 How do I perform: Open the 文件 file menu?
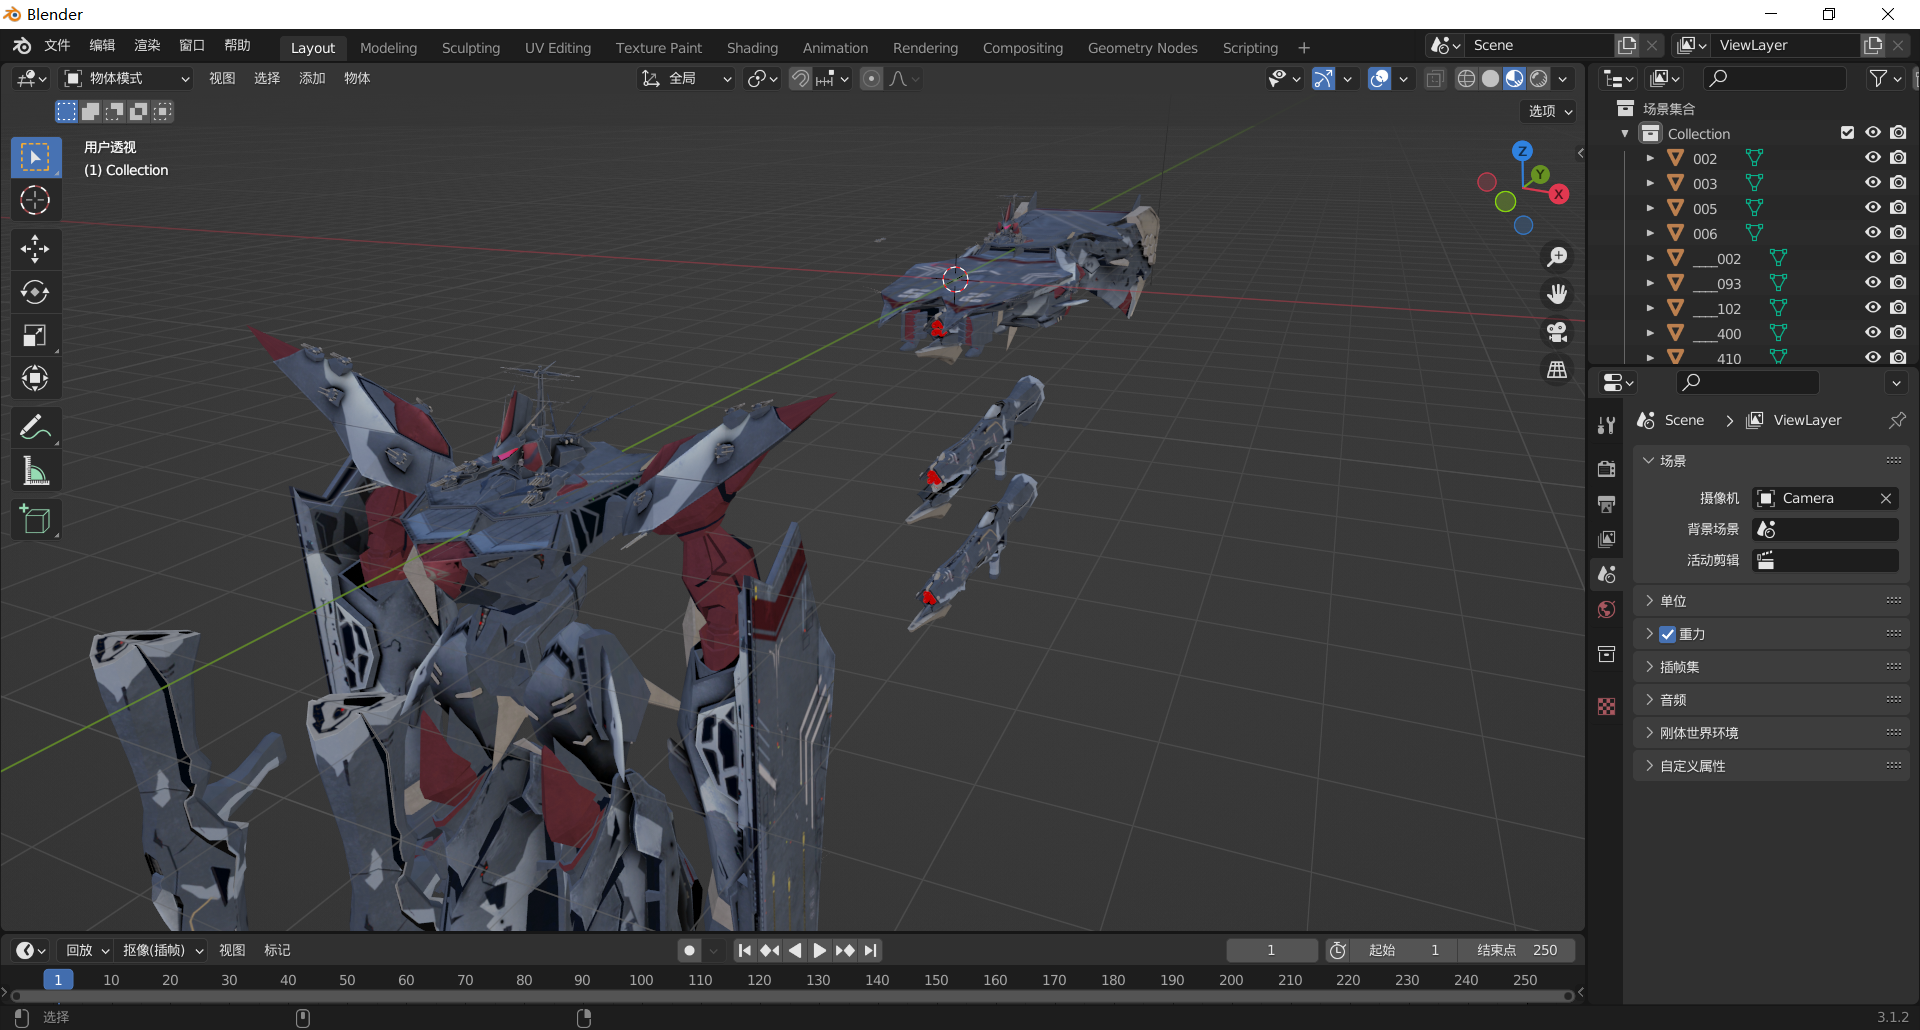[57, 46]
